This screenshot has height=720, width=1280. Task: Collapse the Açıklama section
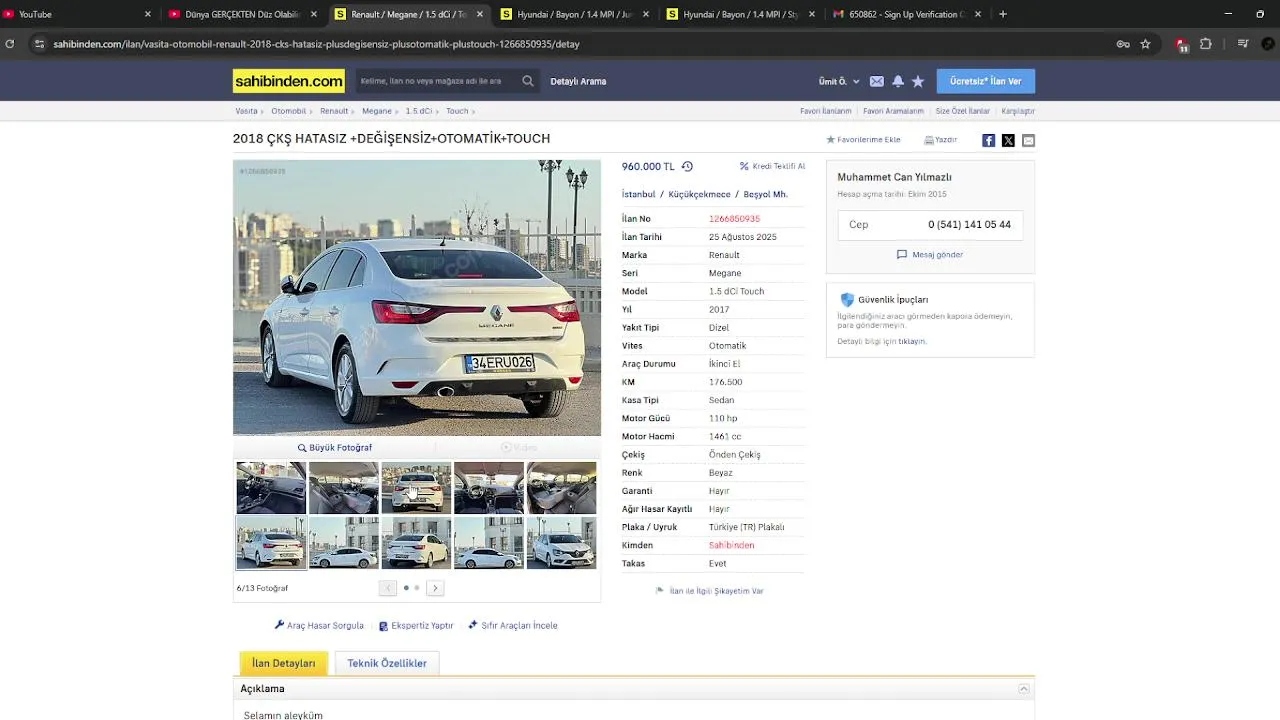click(x=1024, y=689)
